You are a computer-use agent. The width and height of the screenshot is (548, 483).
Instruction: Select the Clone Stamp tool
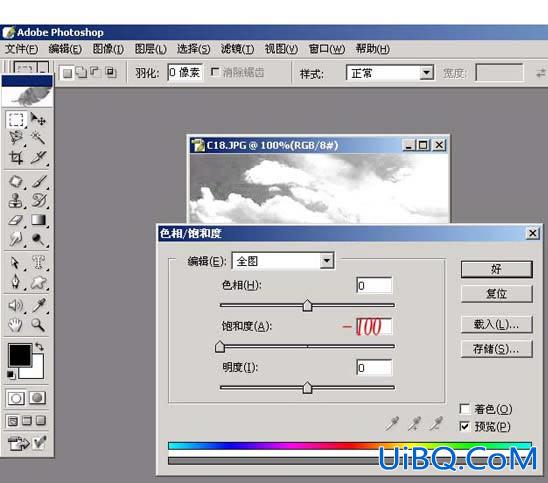[16, 201]
